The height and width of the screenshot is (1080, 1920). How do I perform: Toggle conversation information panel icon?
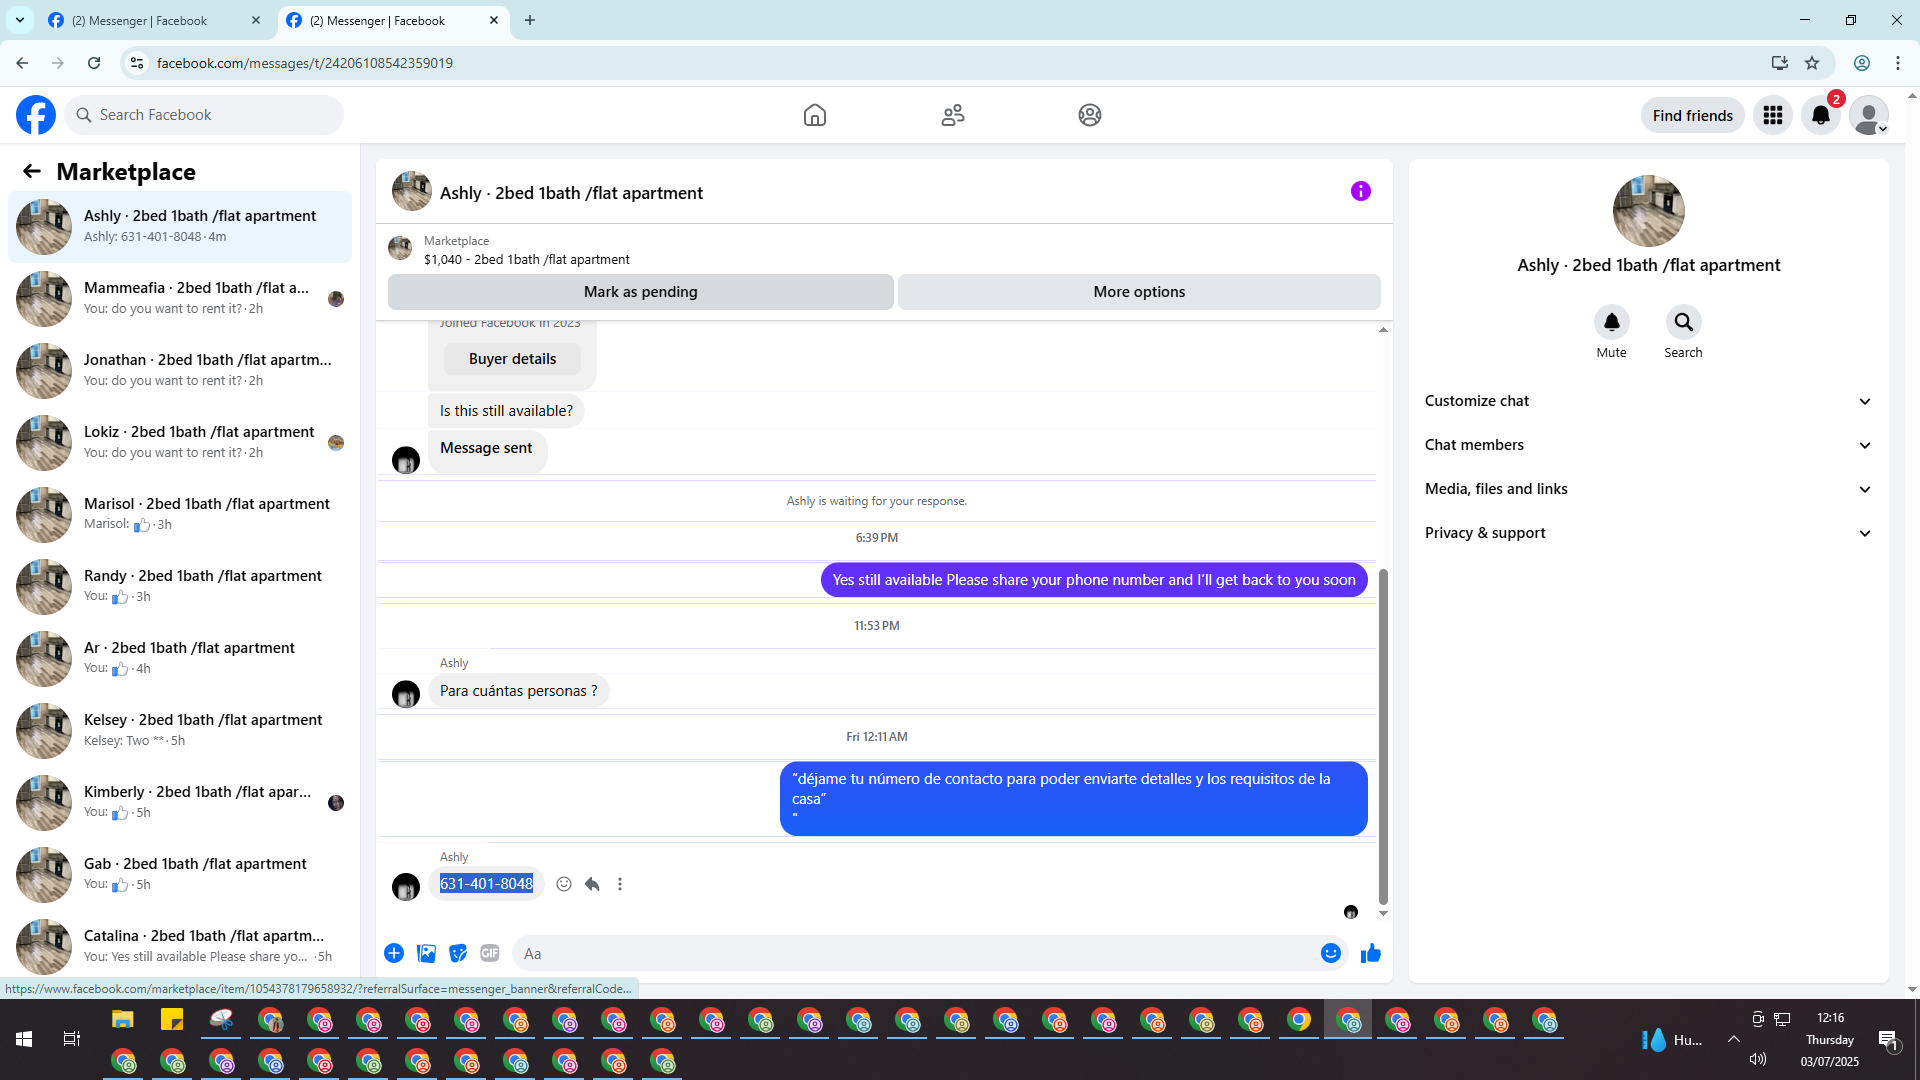pyautogui.click(x=1360, y=191)
